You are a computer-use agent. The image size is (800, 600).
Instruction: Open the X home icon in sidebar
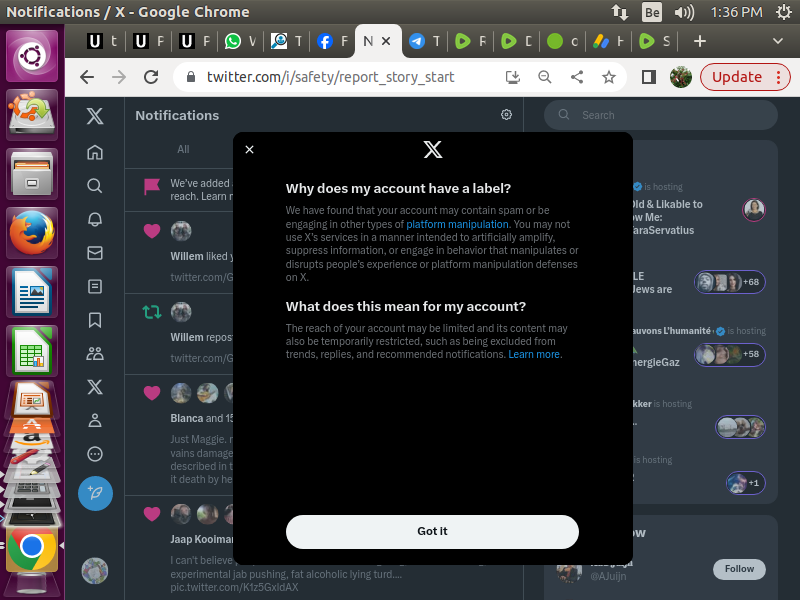tap(95, 117)
